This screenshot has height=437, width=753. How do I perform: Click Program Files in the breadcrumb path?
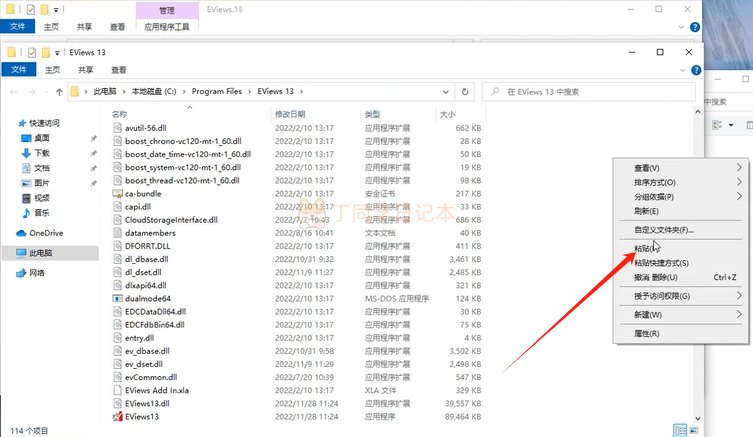217,91
